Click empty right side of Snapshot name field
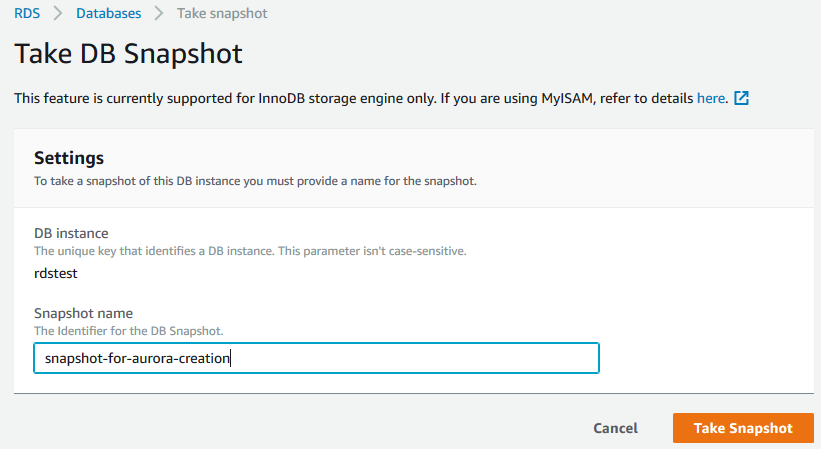Image resolution: width=821 pixels, height=449 pixels. [x=450, y=358]
